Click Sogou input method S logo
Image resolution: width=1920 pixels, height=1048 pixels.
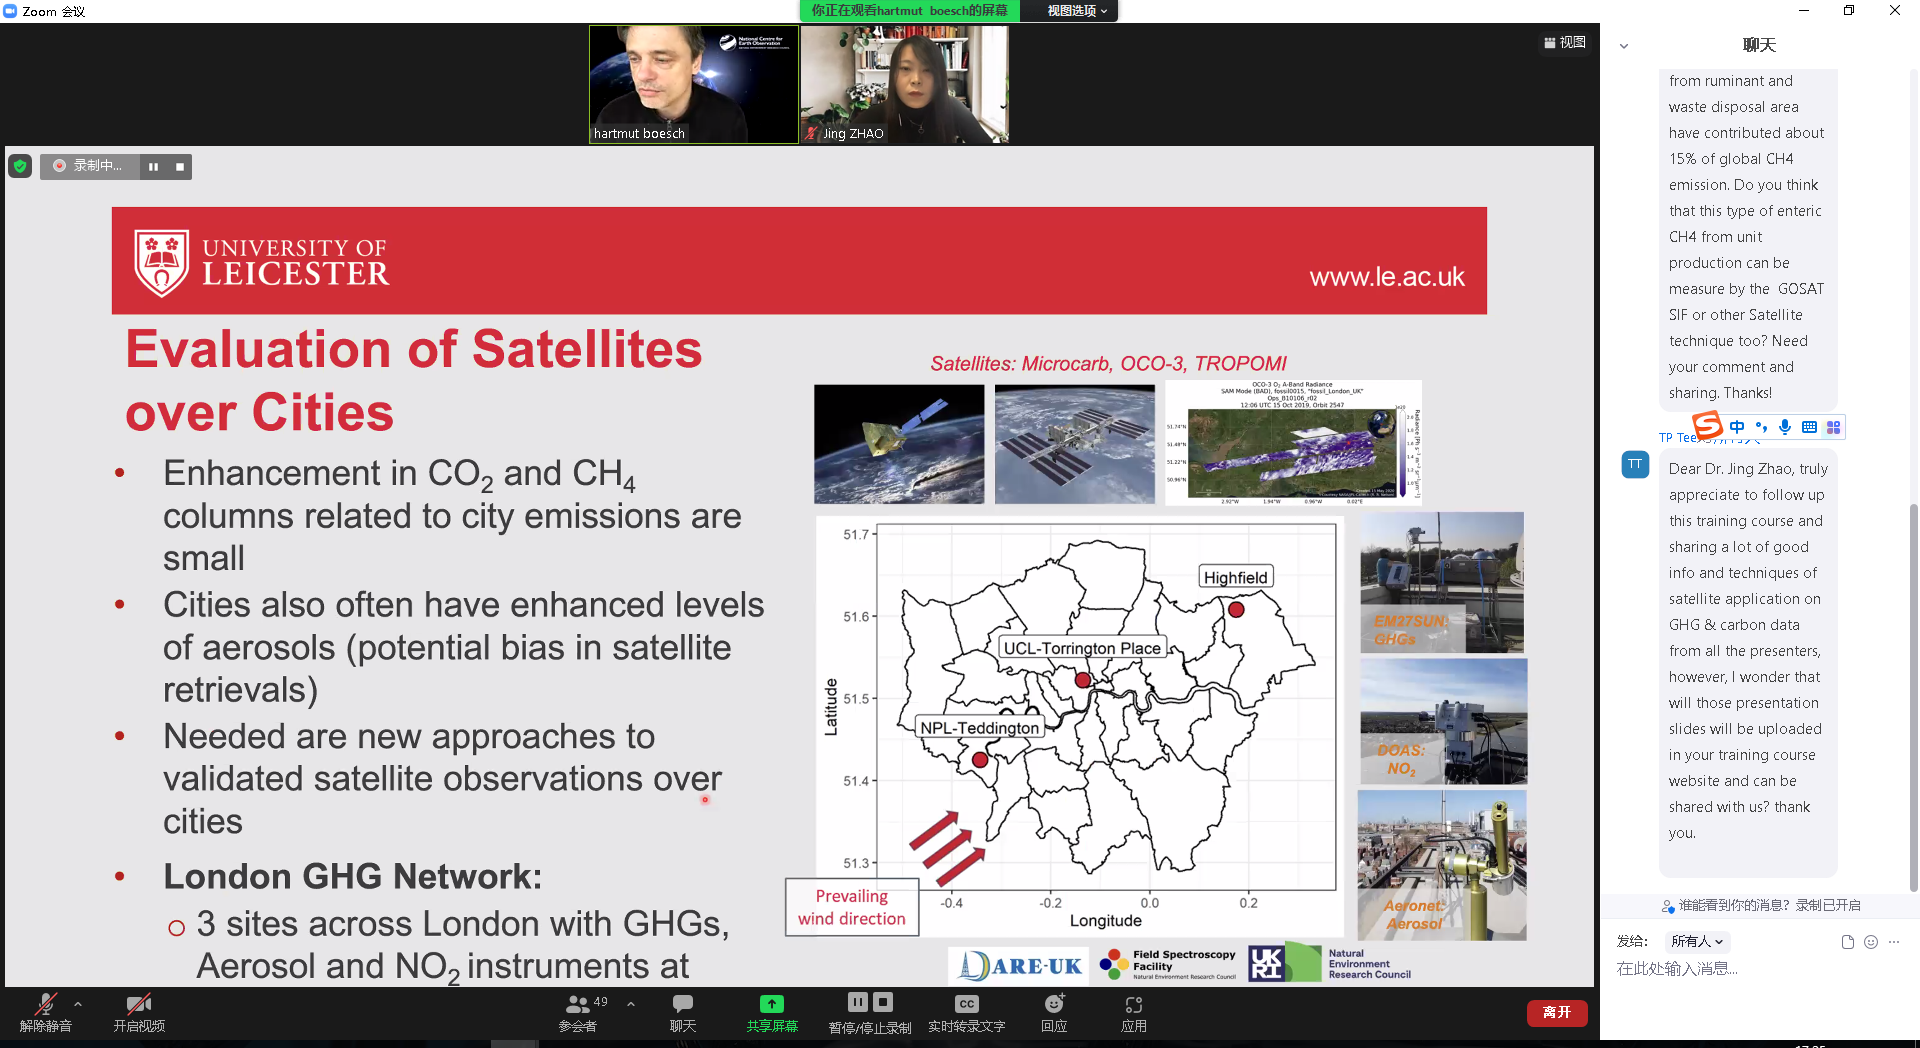point(1707,426)
